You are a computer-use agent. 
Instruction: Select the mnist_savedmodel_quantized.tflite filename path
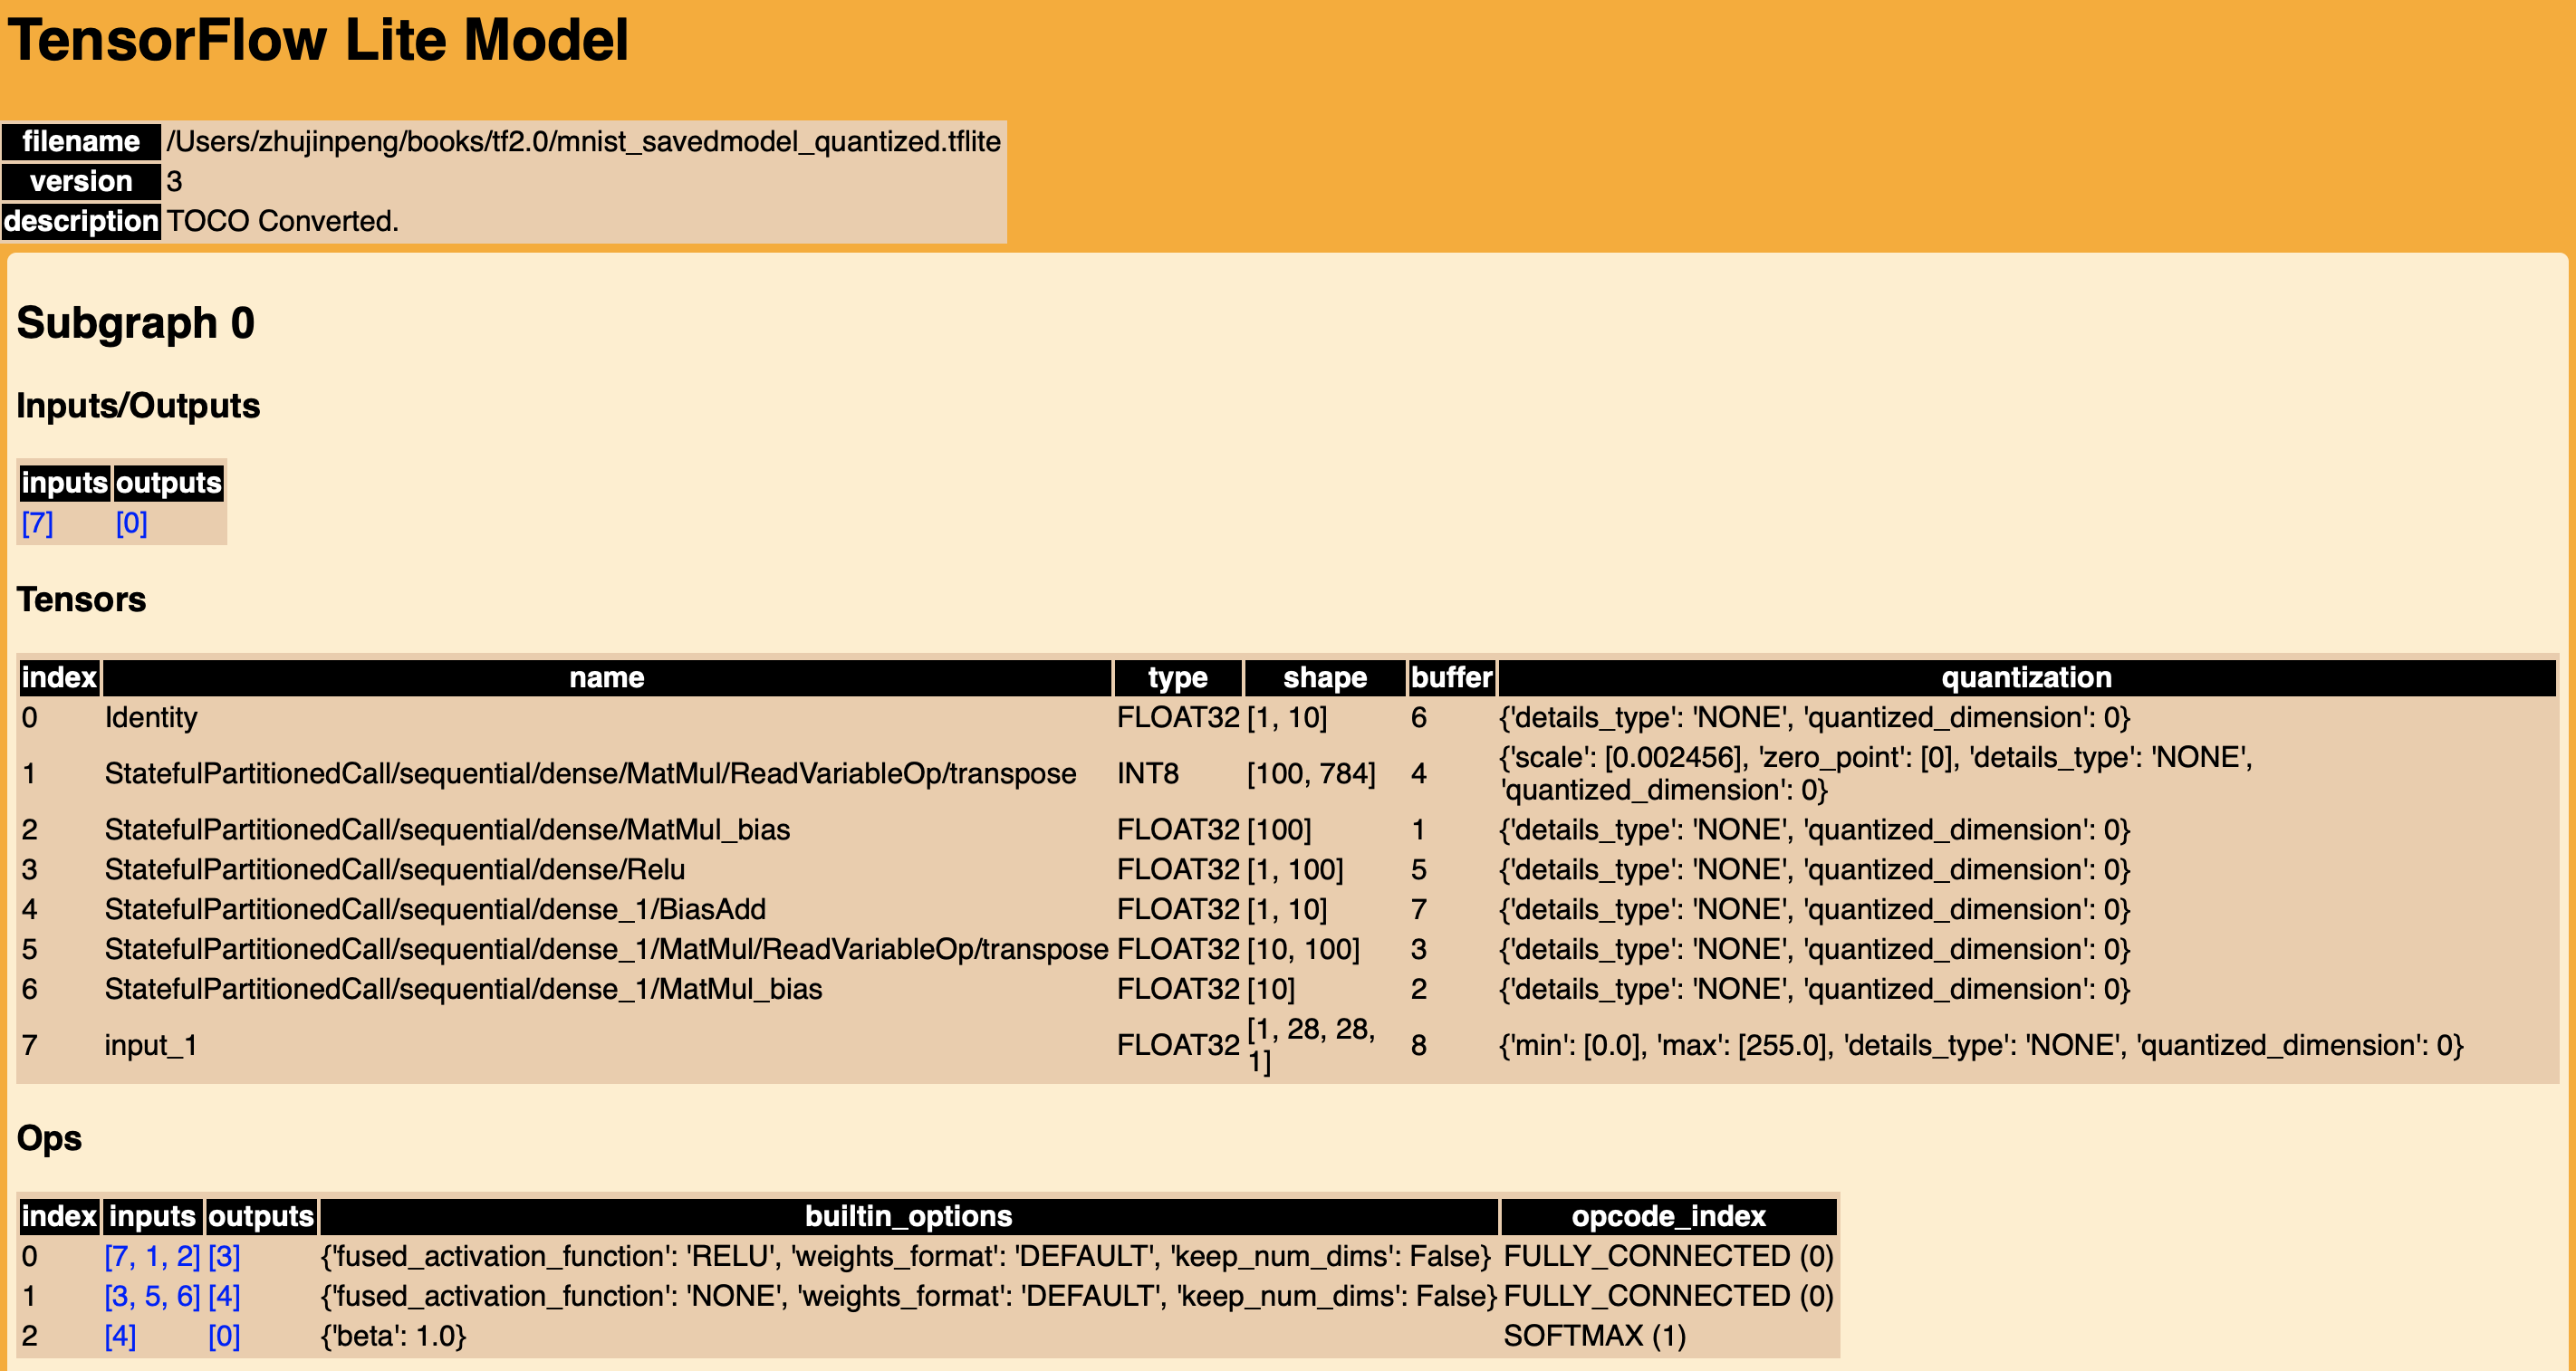coord(583,141)
